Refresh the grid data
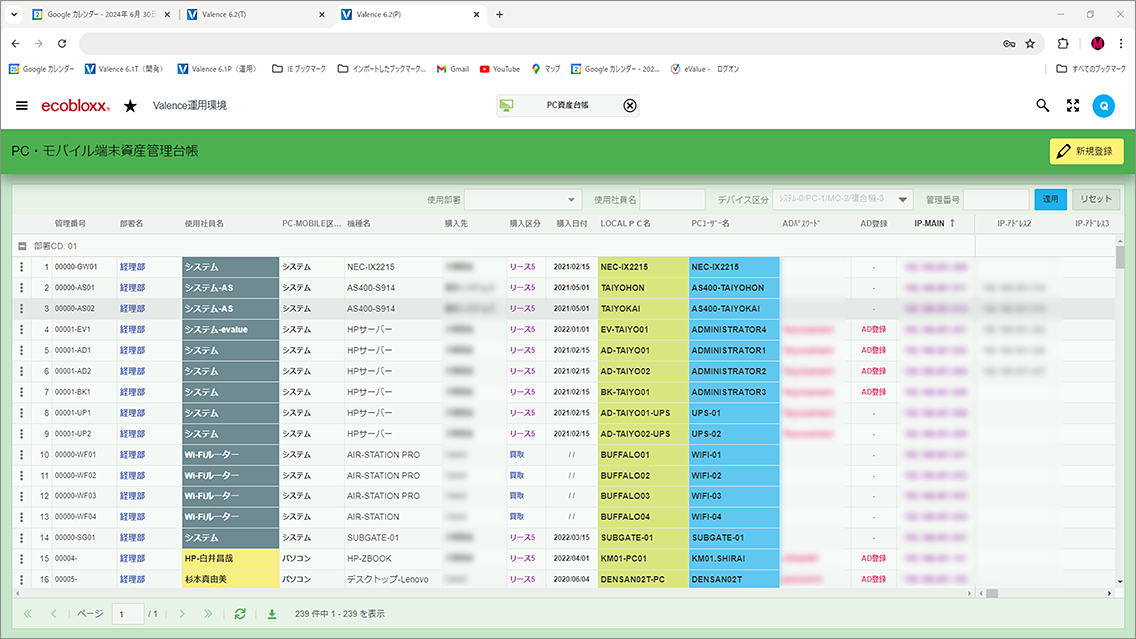1136x639 pixels. point(240,614)
